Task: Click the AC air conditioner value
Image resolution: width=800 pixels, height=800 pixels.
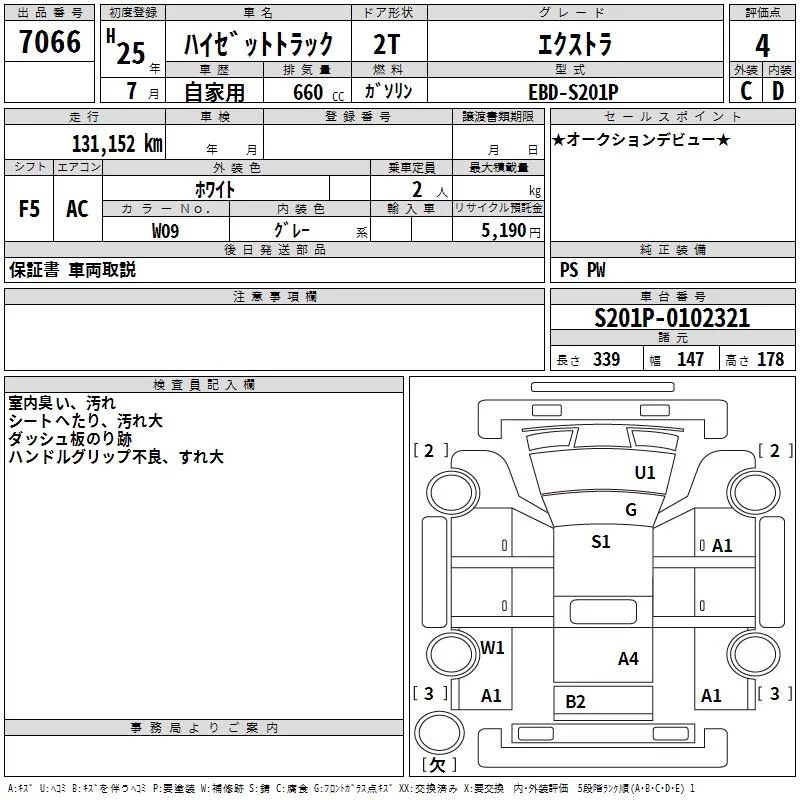Action: (x=77, y=209)
